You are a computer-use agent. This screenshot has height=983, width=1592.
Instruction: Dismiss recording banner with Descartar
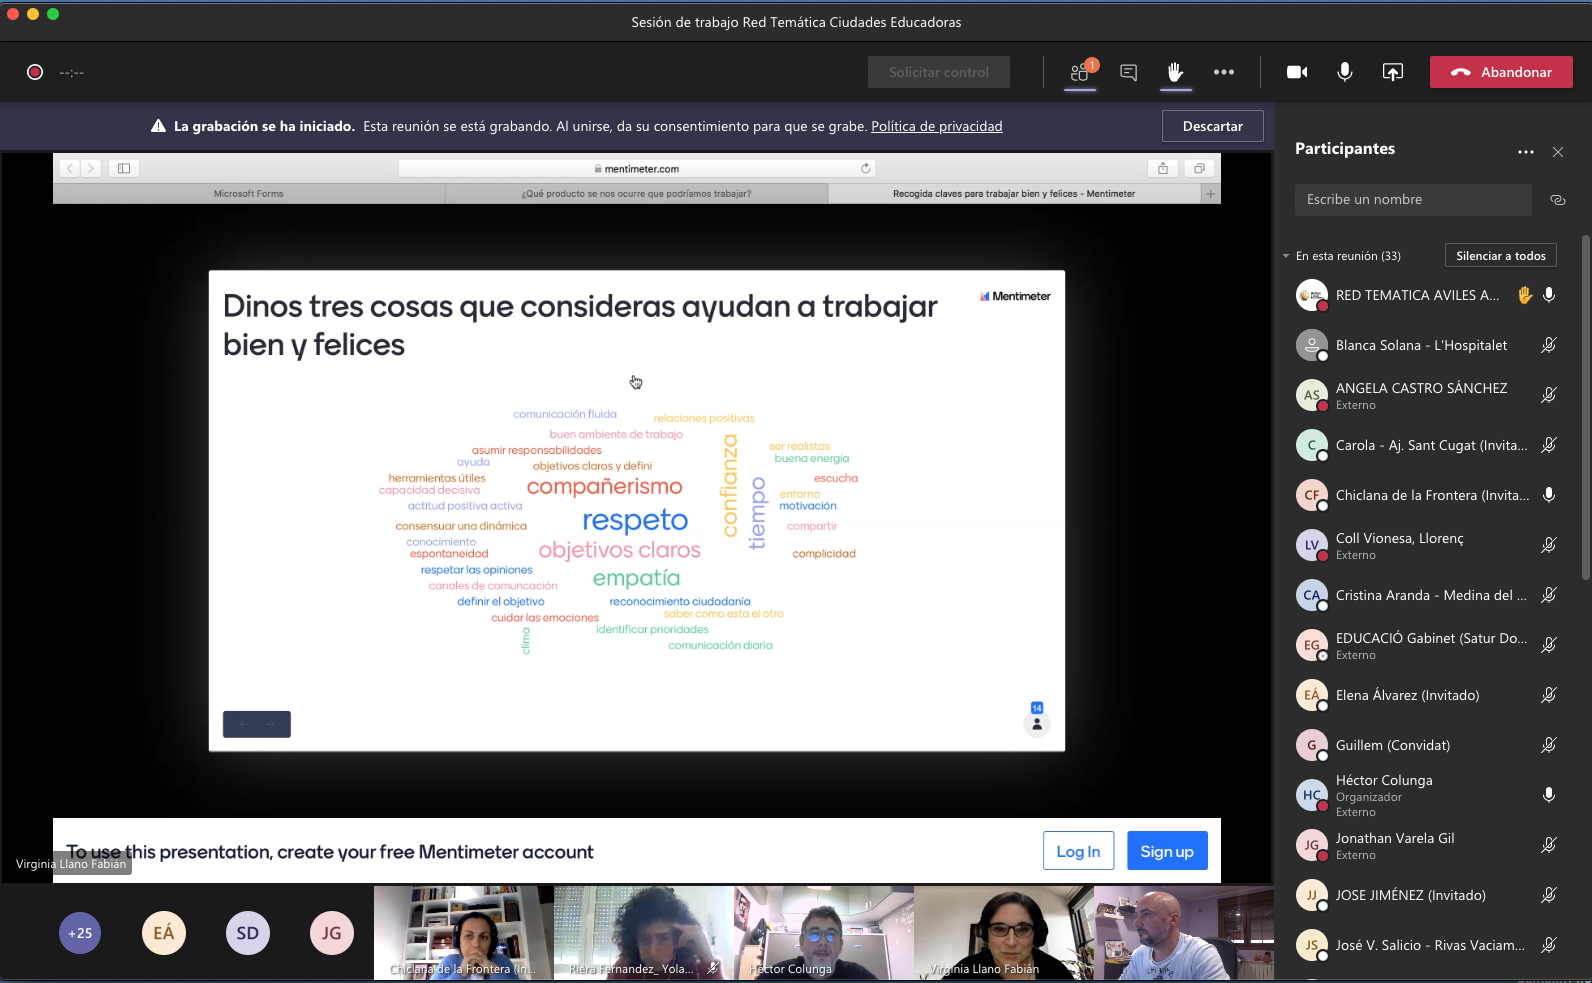(x=1212, y=126)
